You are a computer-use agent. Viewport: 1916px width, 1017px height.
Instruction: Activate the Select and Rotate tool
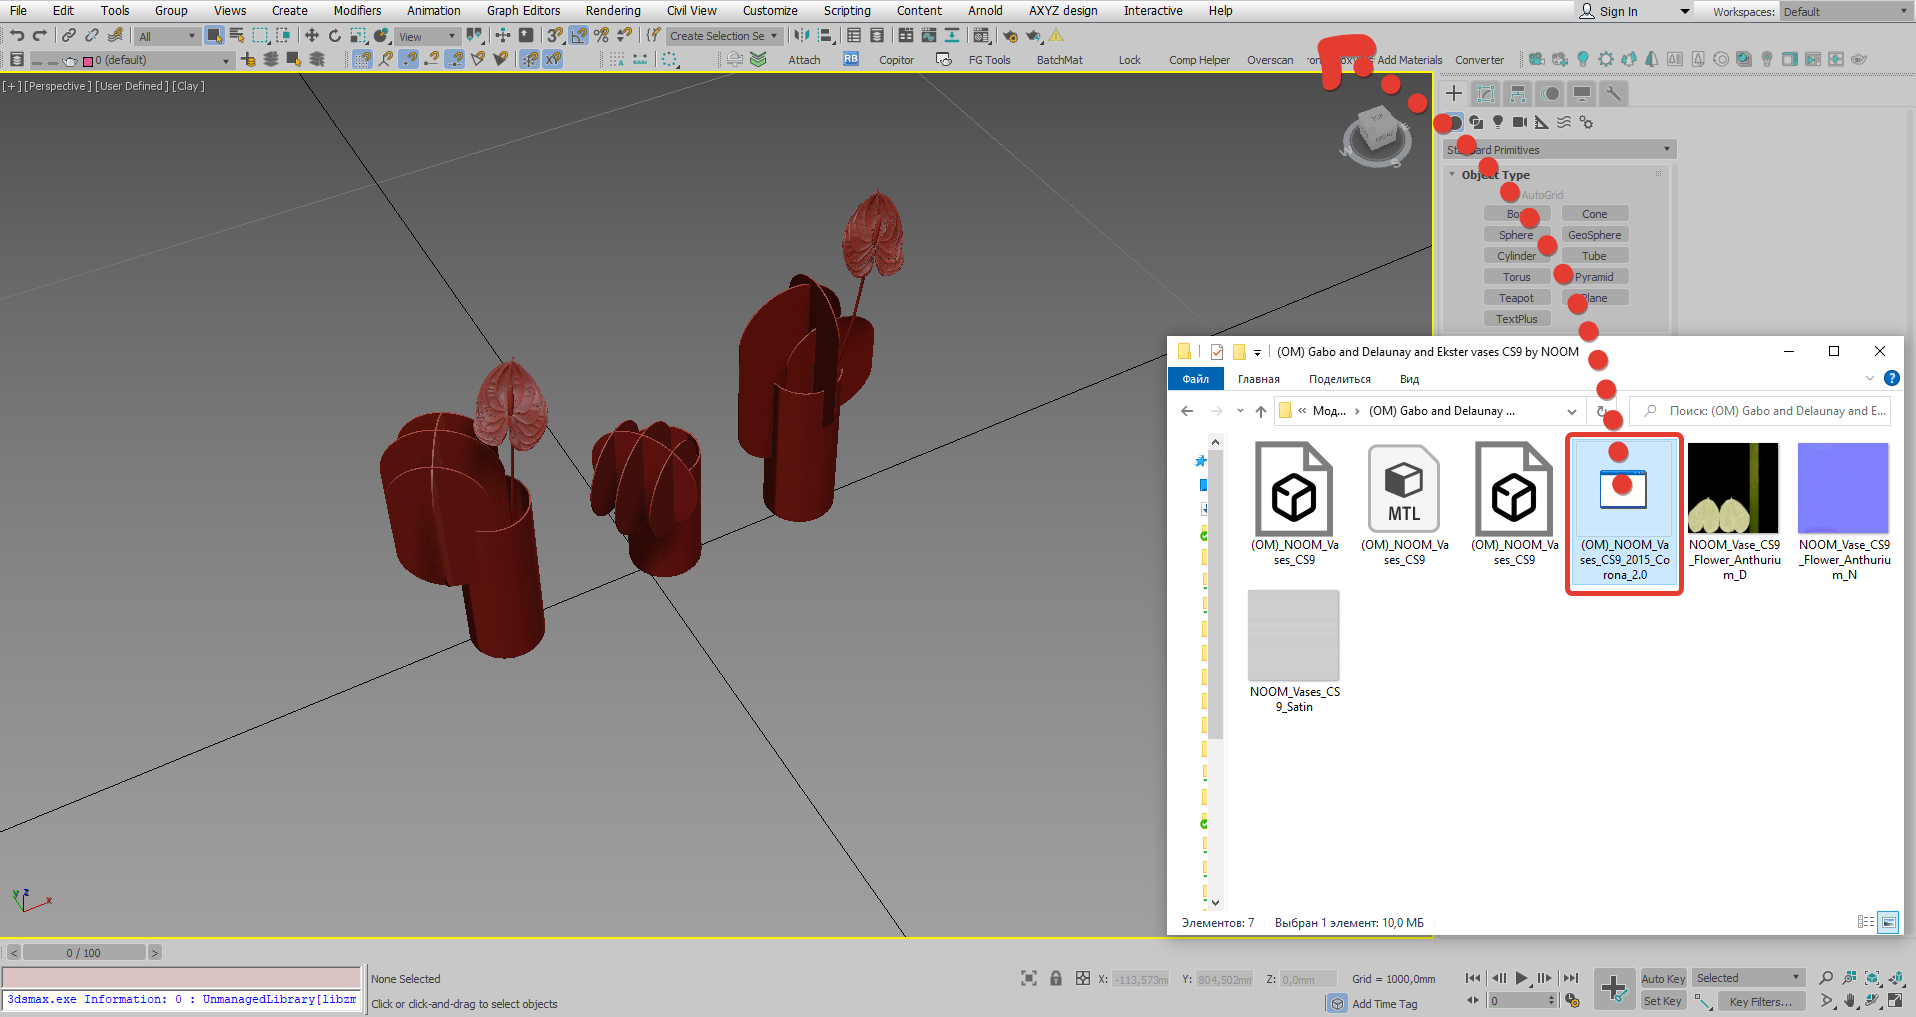click(x=335, y=36)
